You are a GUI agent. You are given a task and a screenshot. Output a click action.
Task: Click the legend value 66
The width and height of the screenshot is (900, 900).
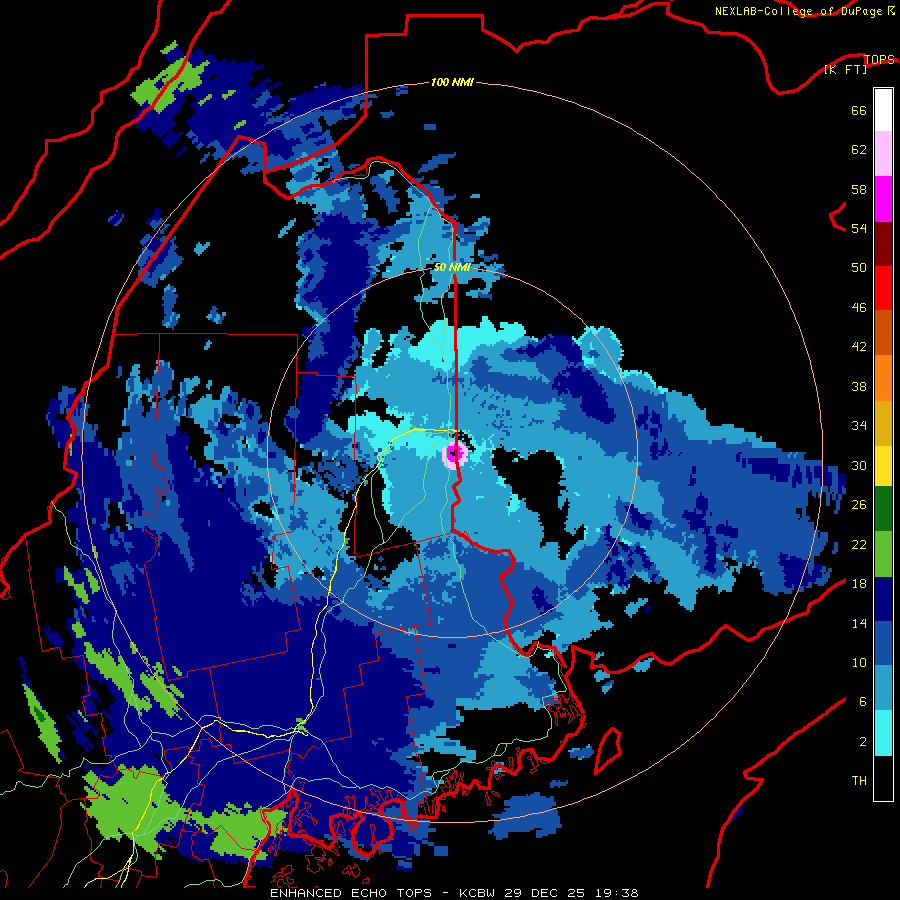click(x=859, y=111)
